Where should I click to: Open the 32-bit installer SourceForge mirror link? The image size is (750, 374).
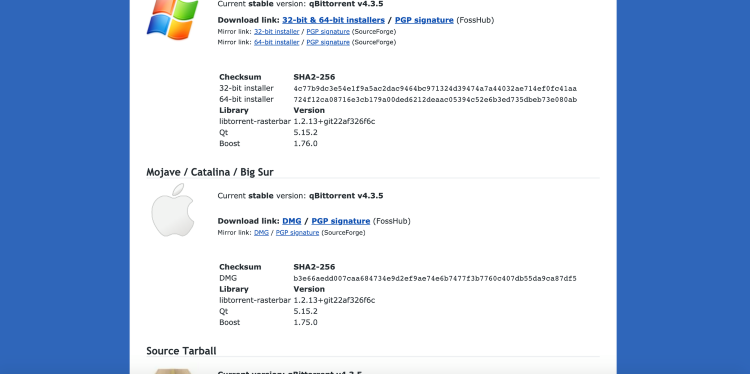coord(276,32)
